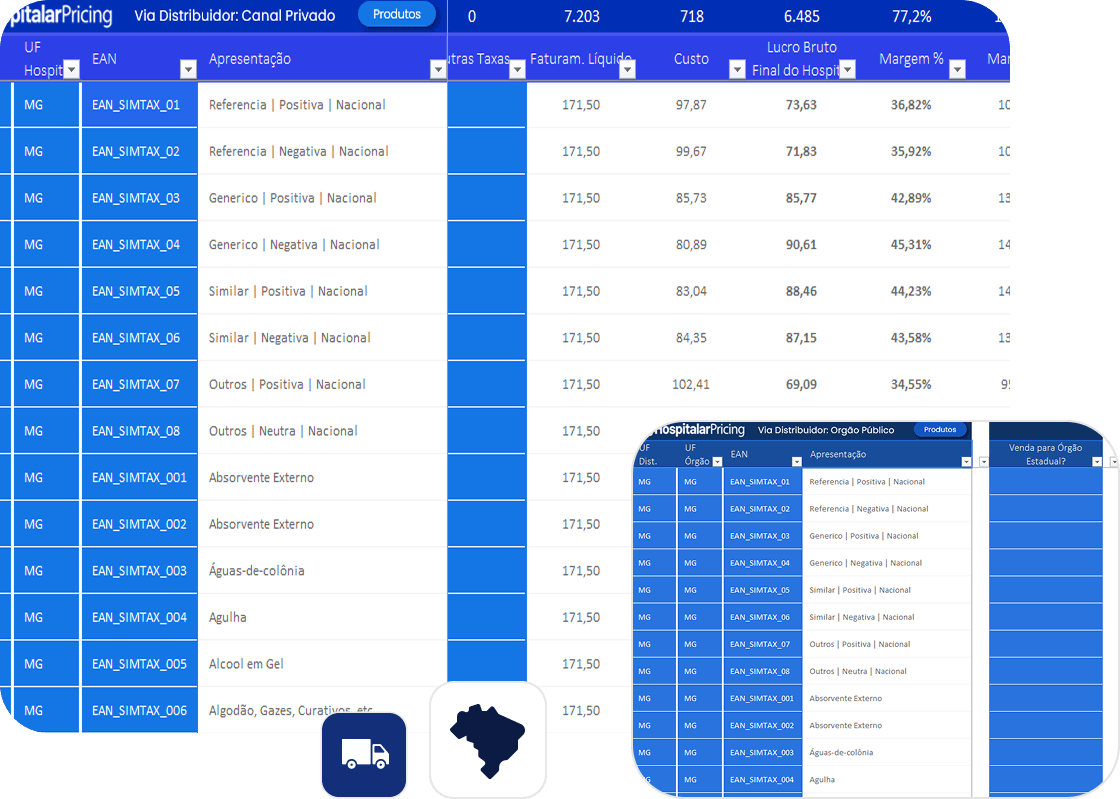
Task: Click the Brazil map icon
Action: click(x=487, y=740)
